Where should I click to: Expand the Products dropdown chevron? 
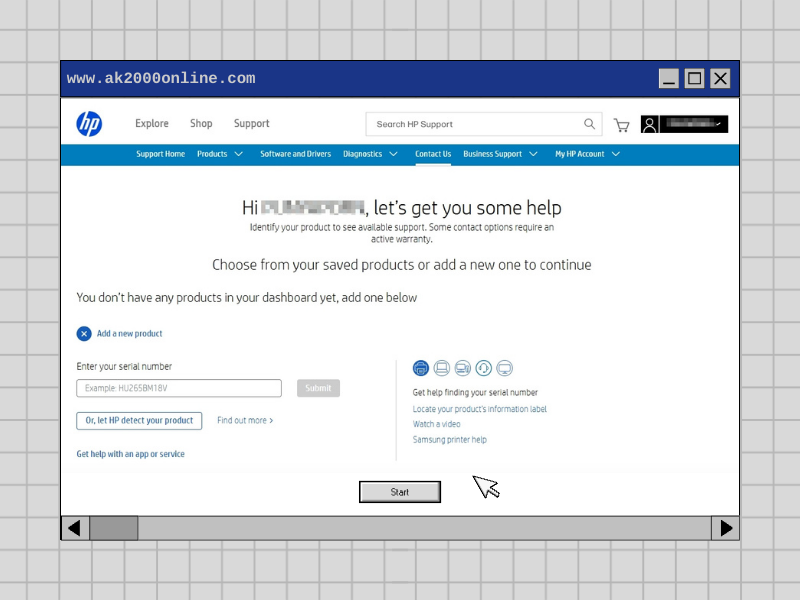[238, 154]
